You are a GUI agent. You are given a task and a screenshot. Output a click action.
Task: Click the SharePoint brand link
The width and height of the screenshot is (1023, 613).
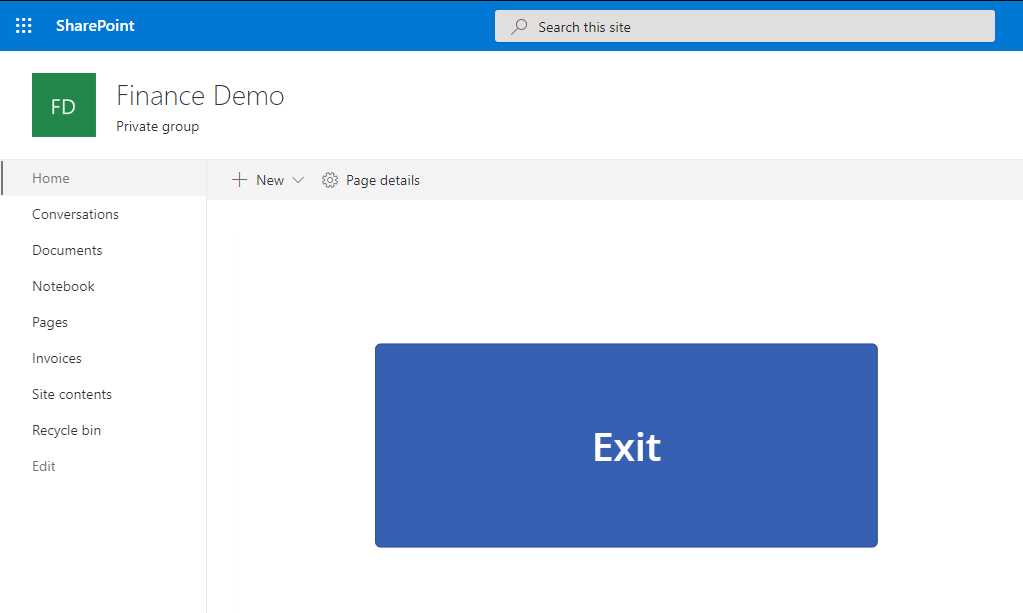(95, 25)
